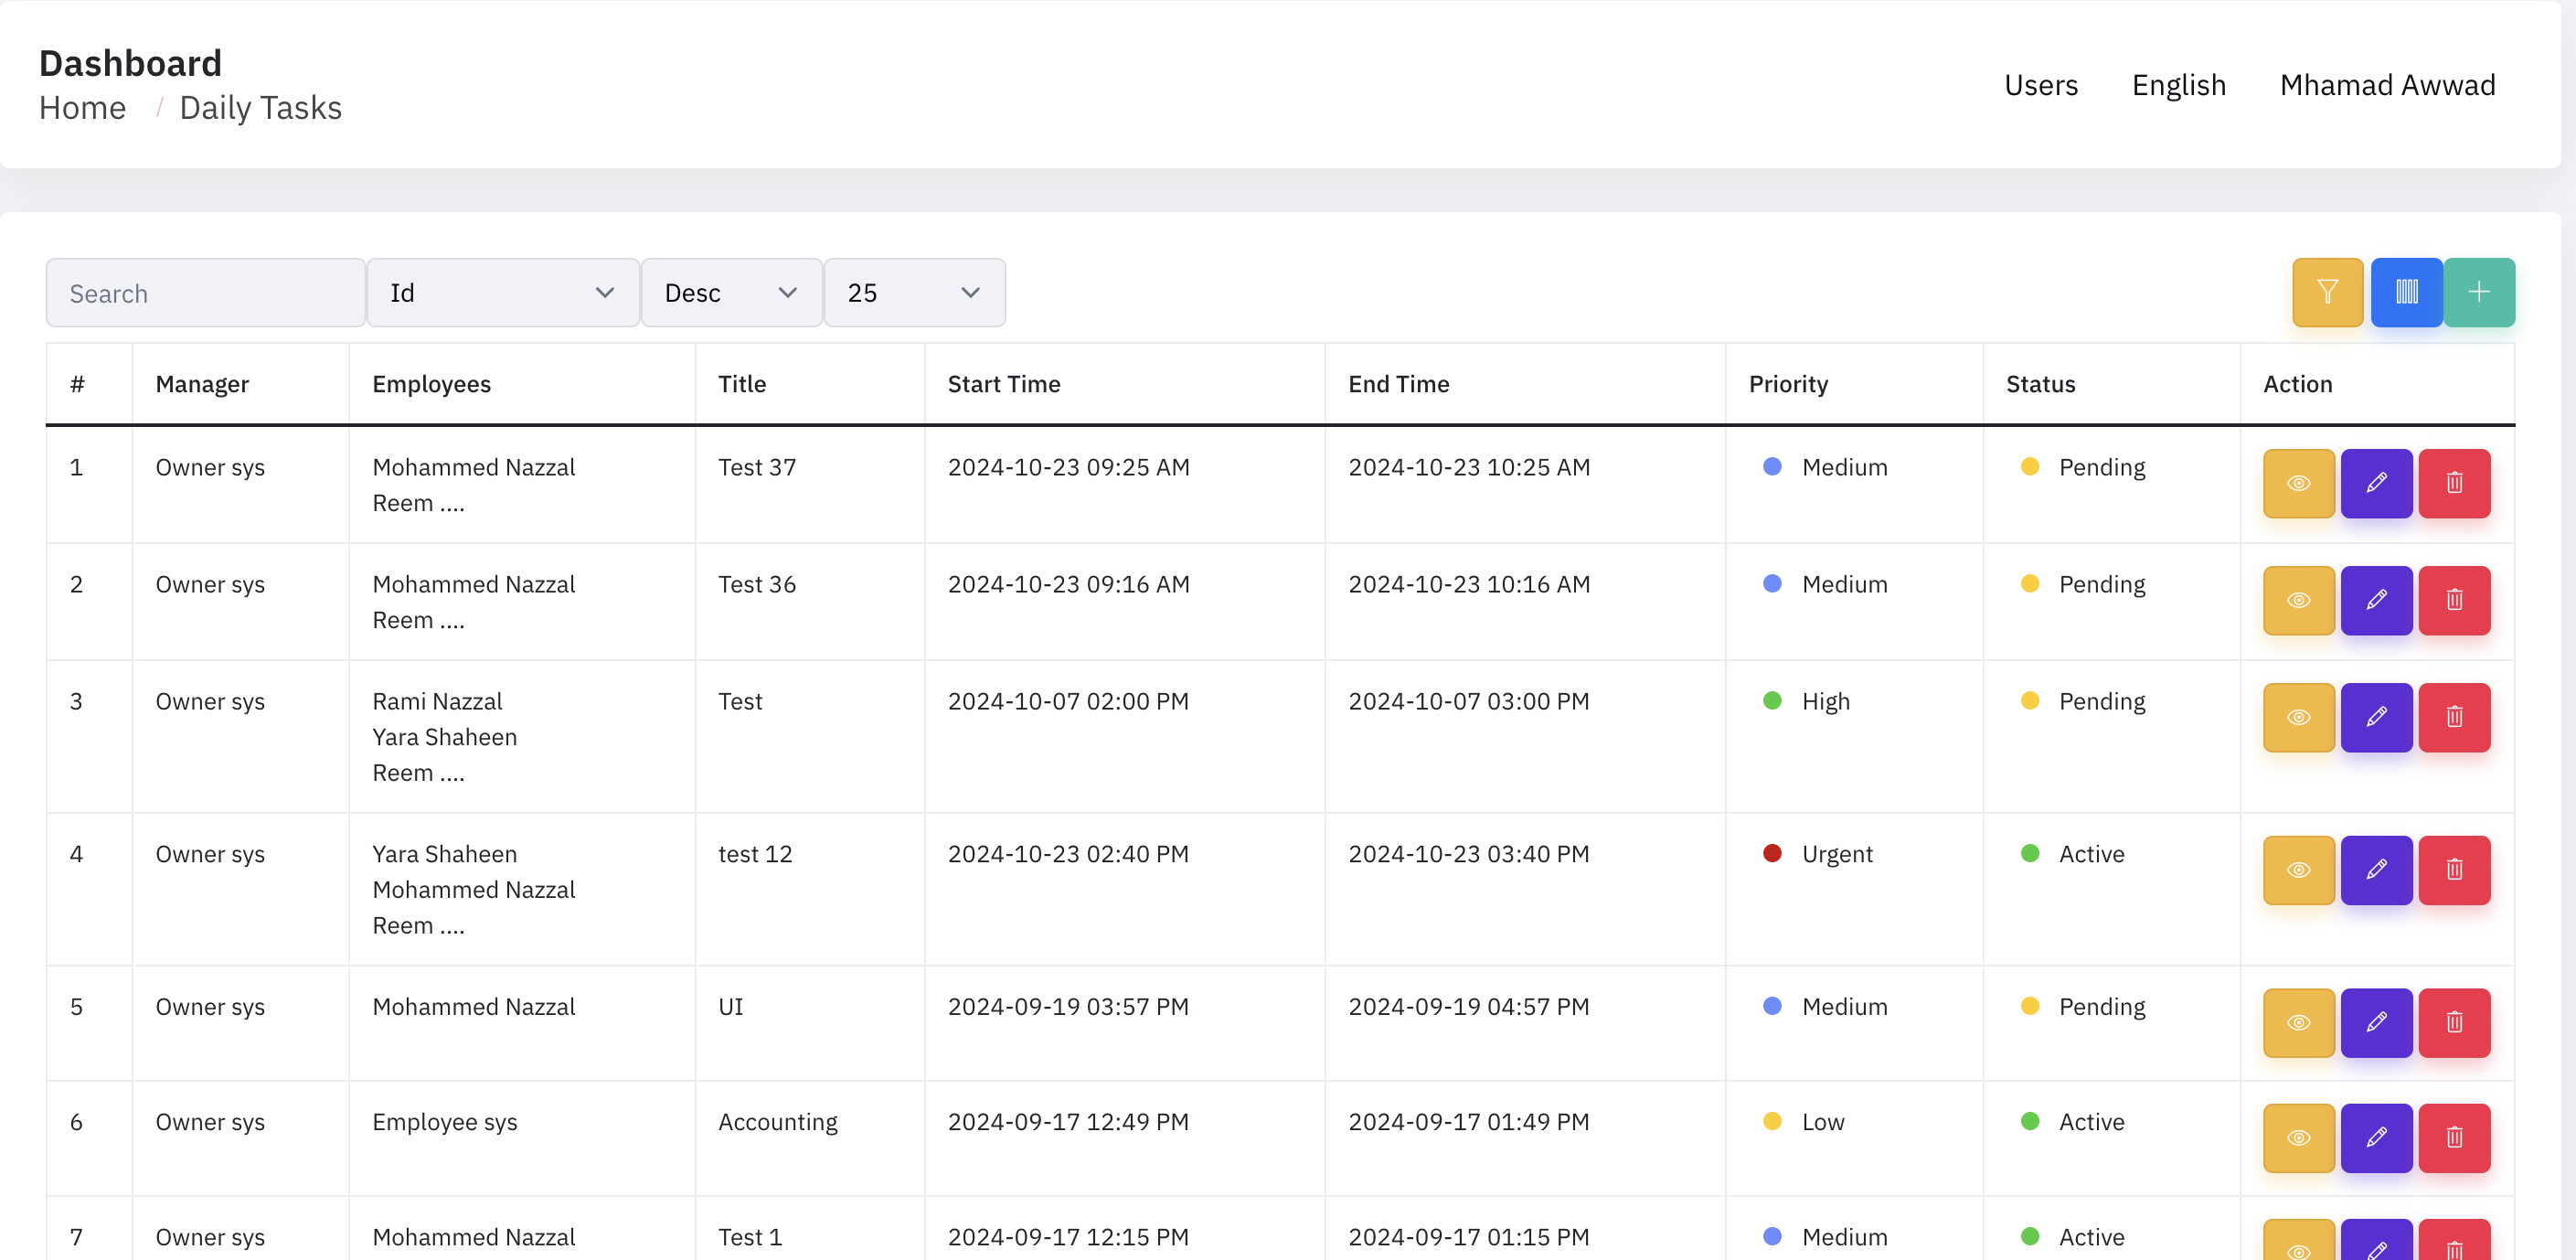Screen dimensions: 2576x1260
Task: Open the filter button with funnel icon
Action: tap(2327, 292)
